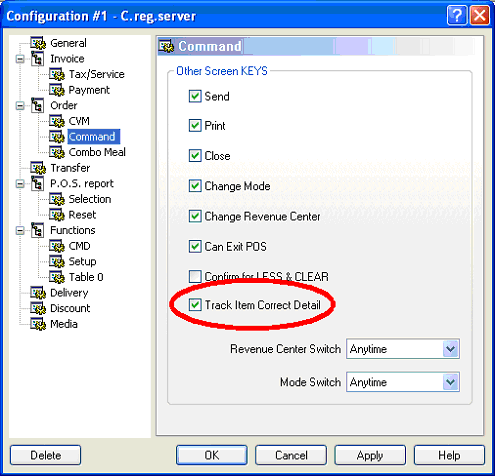Select the Media tree item

[x=64, y=324]
